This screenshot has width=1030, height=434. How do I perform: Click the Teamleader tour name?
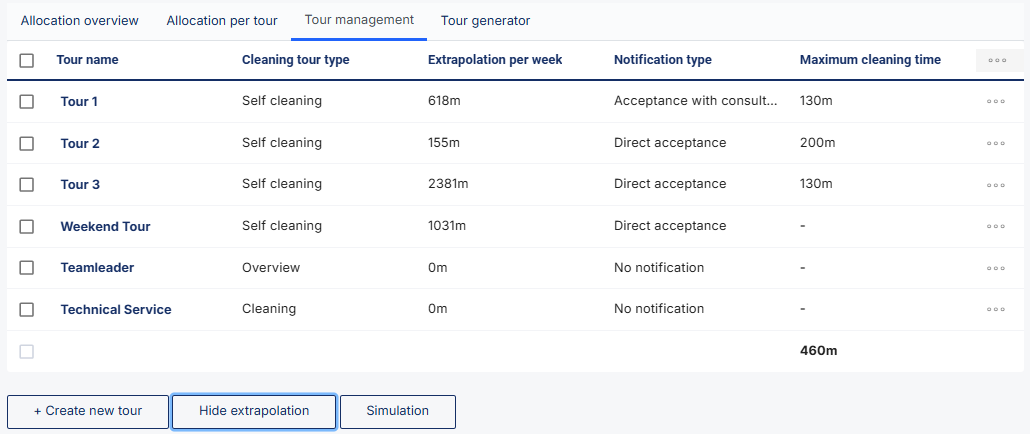pyautogui.click(x=97, y=268)
